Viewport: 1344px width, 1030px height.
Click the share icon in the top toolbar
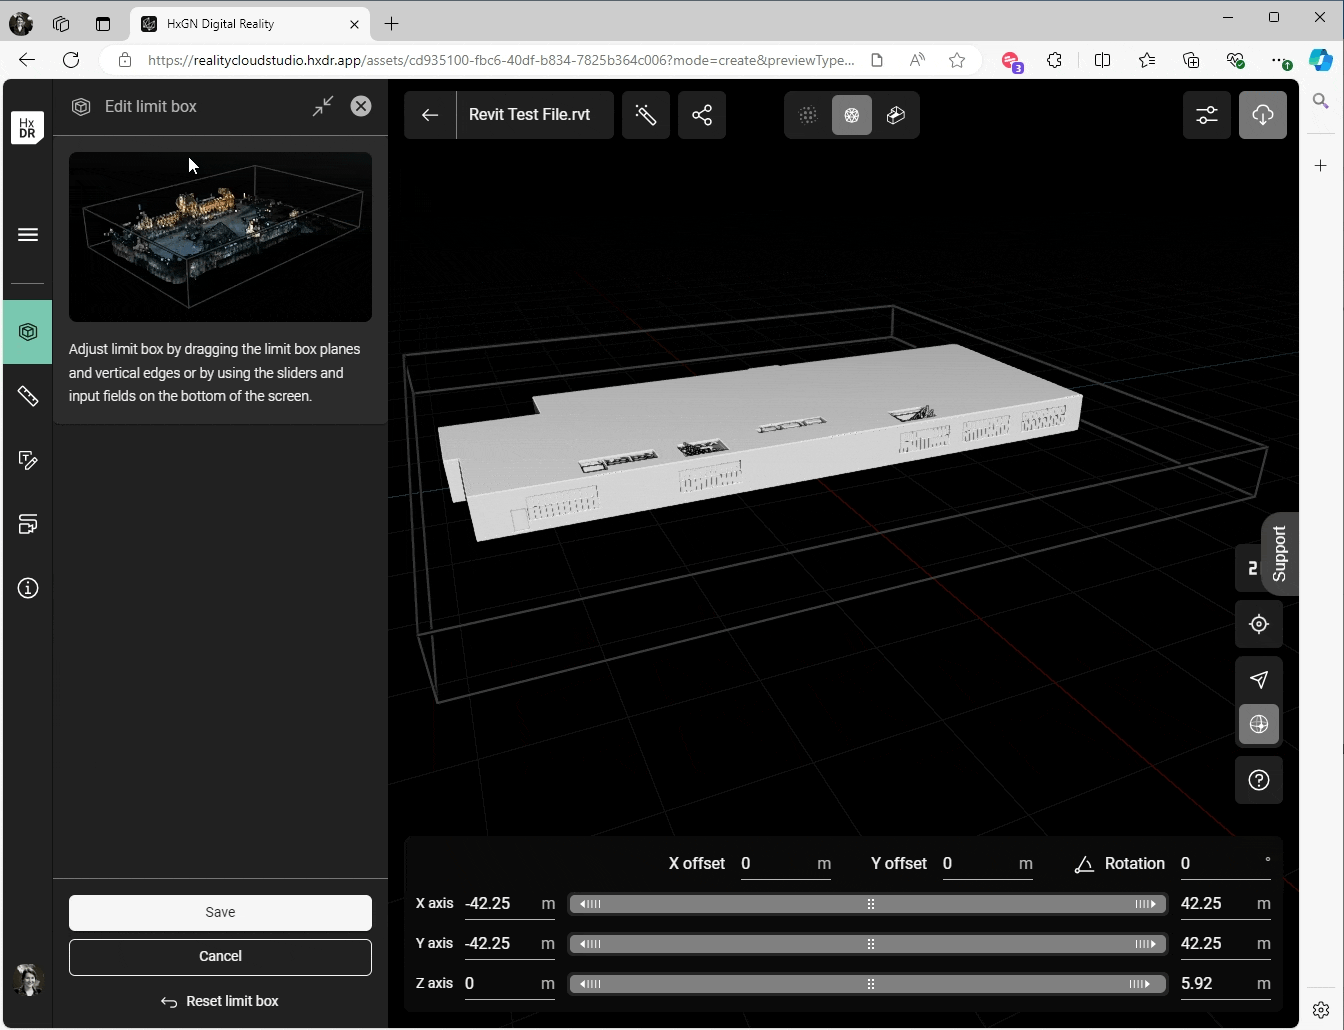coord(702,115)
